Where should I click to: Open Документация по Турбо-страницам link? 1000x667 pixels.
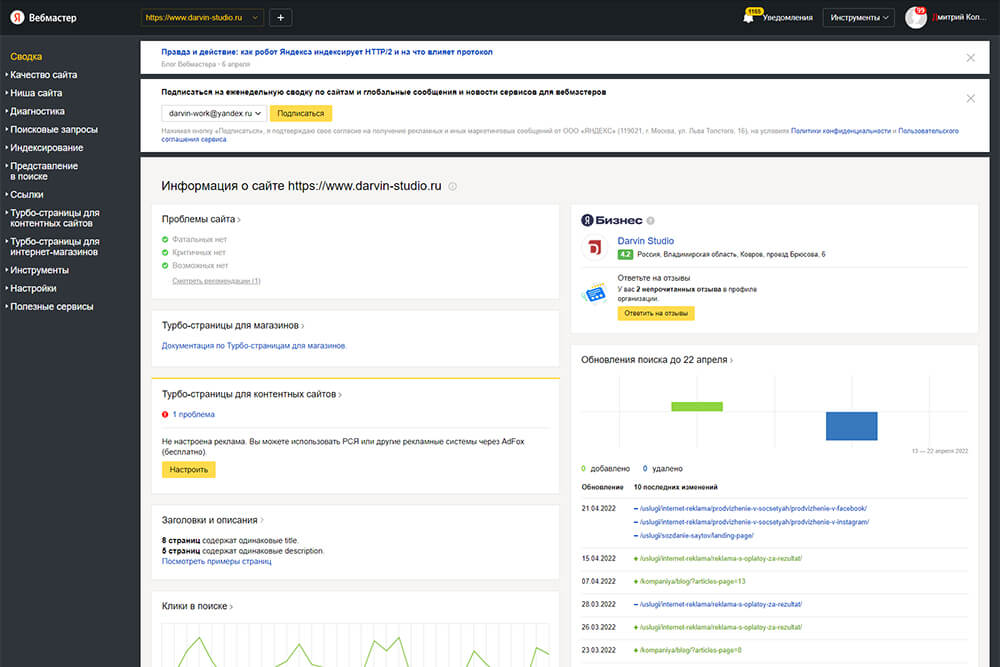(x=254, y=346)
